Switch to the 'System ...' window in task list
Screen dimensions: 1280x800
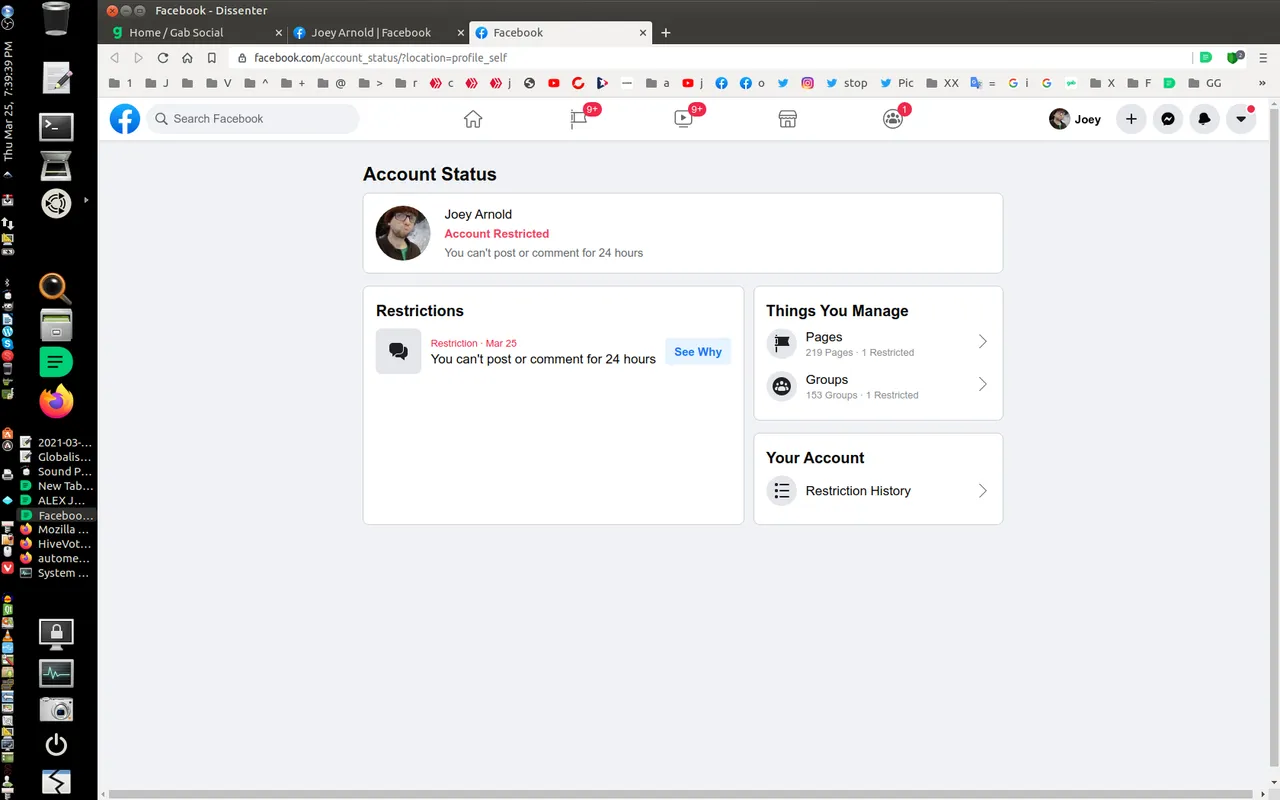(56, 573)
